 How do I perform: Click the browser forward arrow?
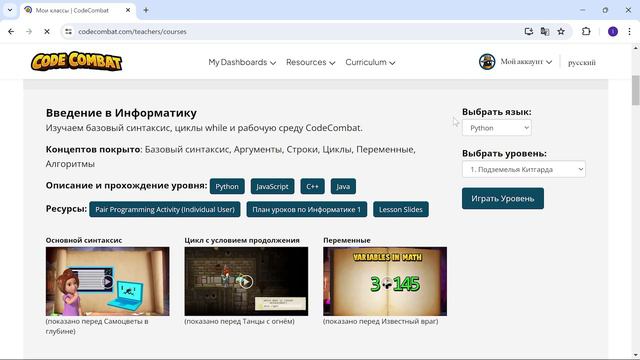point(29,31)
